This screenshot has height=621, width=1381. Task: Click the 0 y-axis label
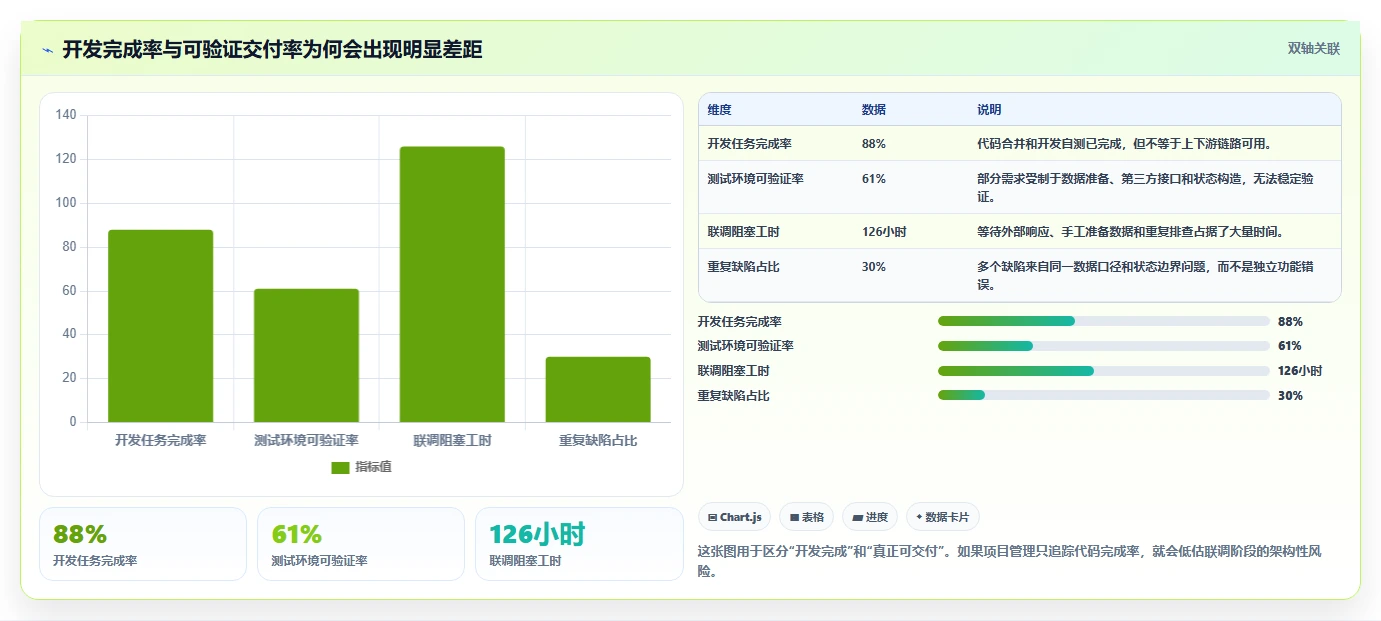[x=73, y=422]
